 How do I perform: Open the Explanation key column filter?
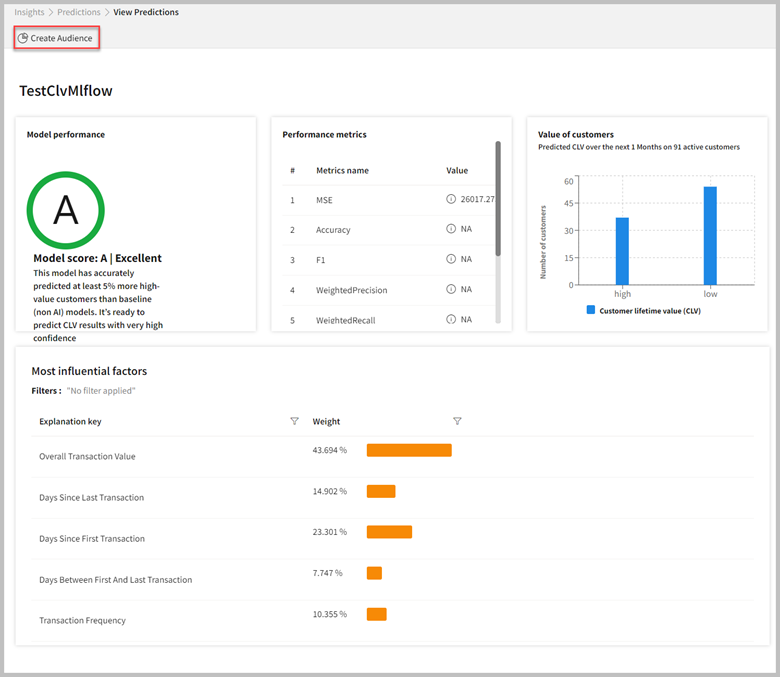point(294,421)
